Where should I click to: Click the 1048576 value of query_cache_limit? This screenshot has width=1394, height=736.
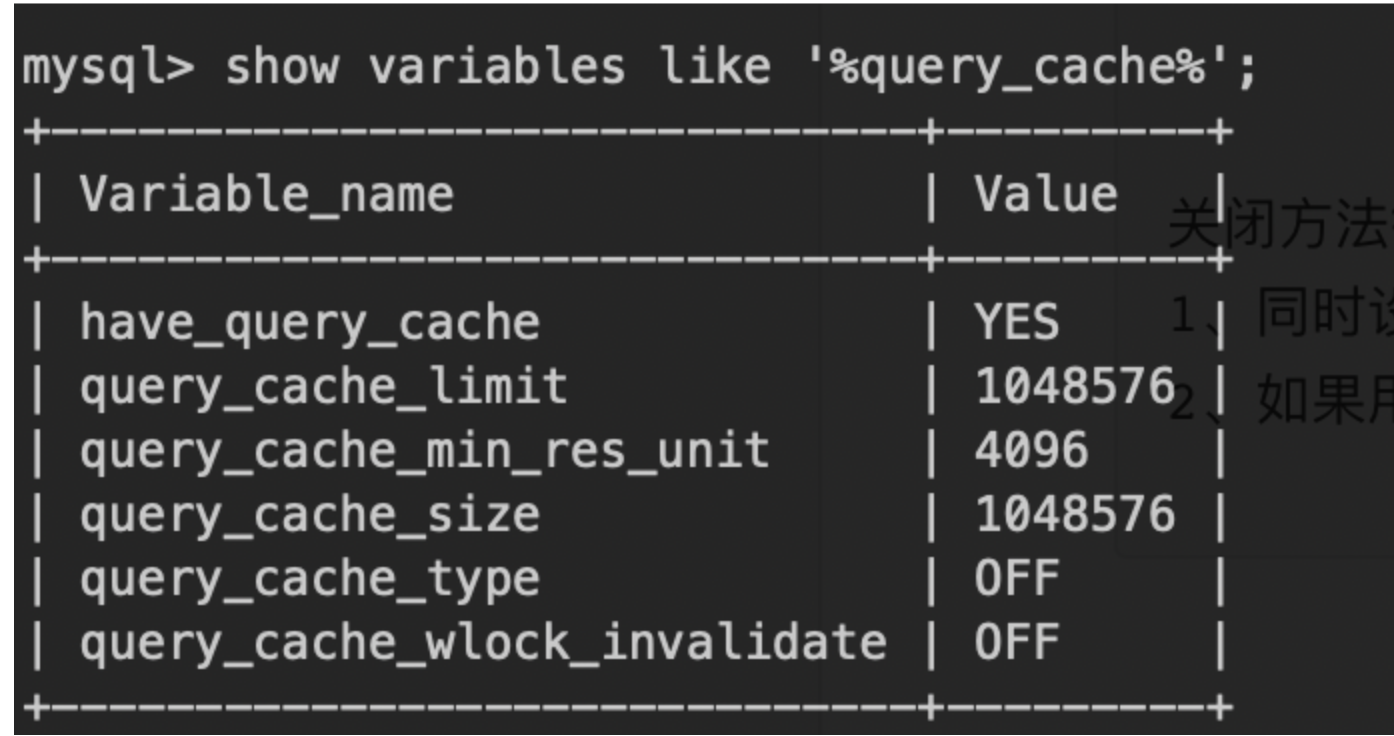(1075, 387)
